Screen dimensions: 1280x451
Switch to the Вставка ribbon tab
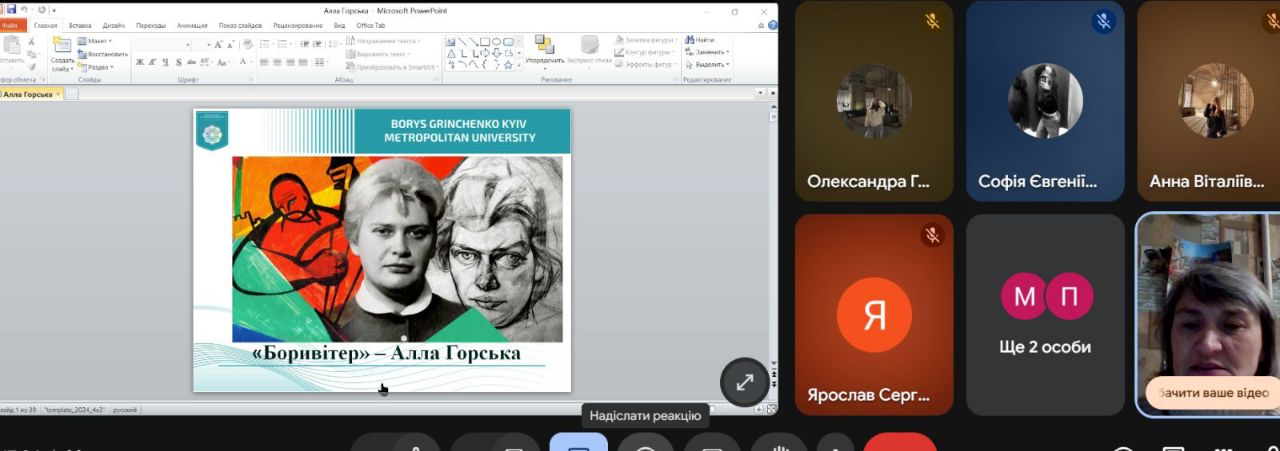(x=80, y=25)
